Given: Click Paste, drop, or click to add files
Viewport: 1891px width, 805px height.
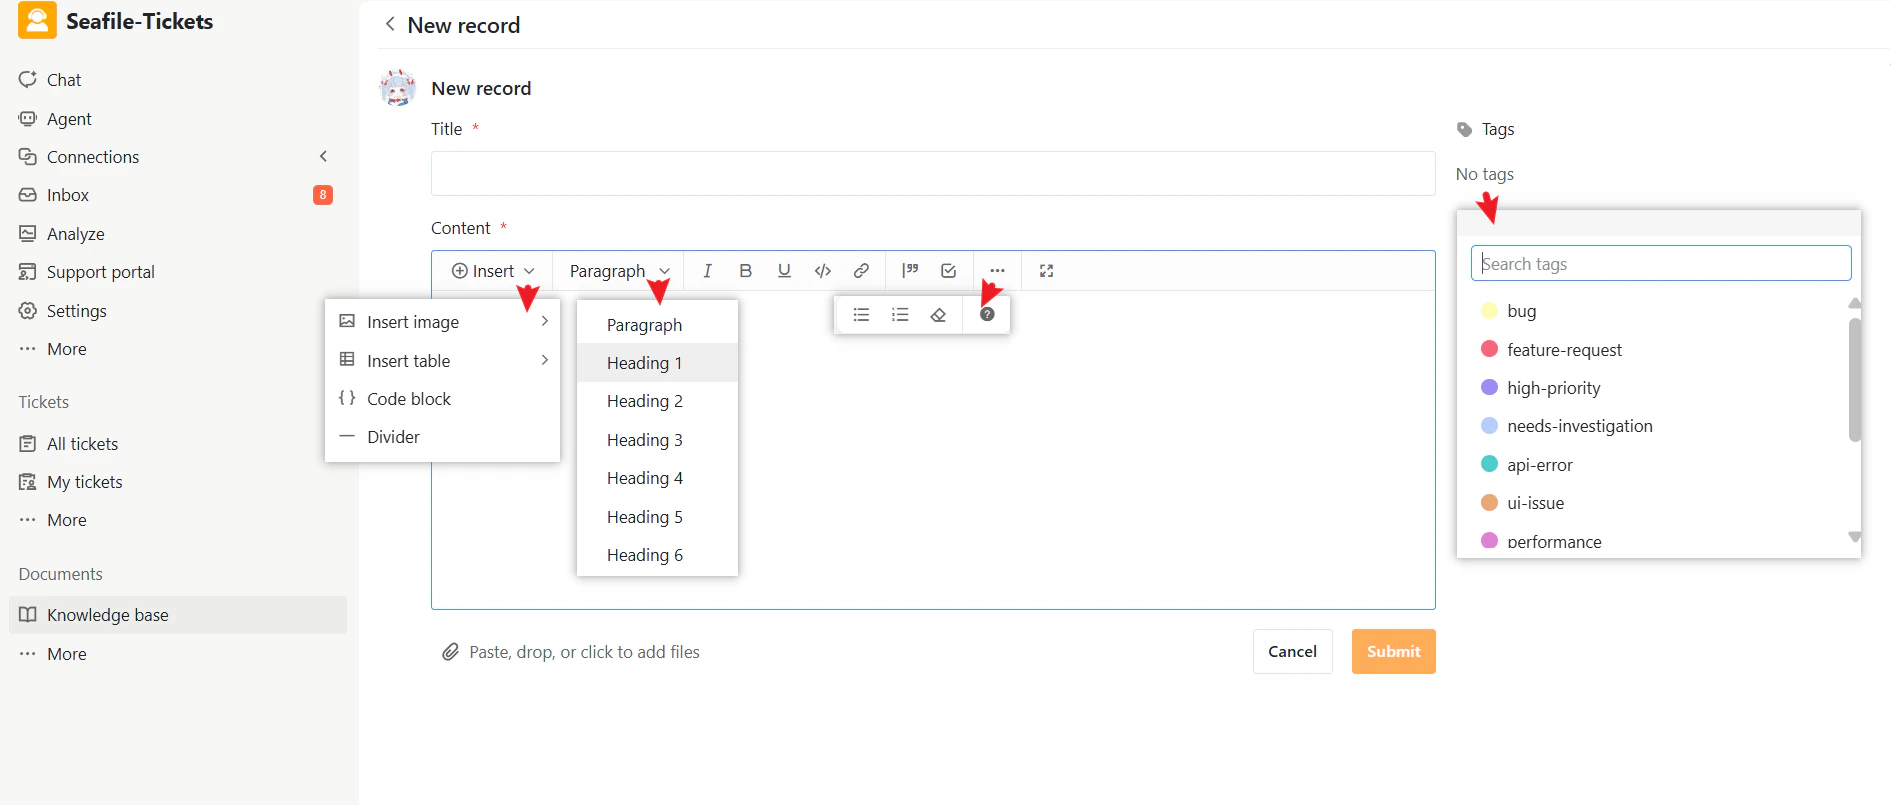Looking at the screenshot, I should pyautogui.click(x=584, y=652).
